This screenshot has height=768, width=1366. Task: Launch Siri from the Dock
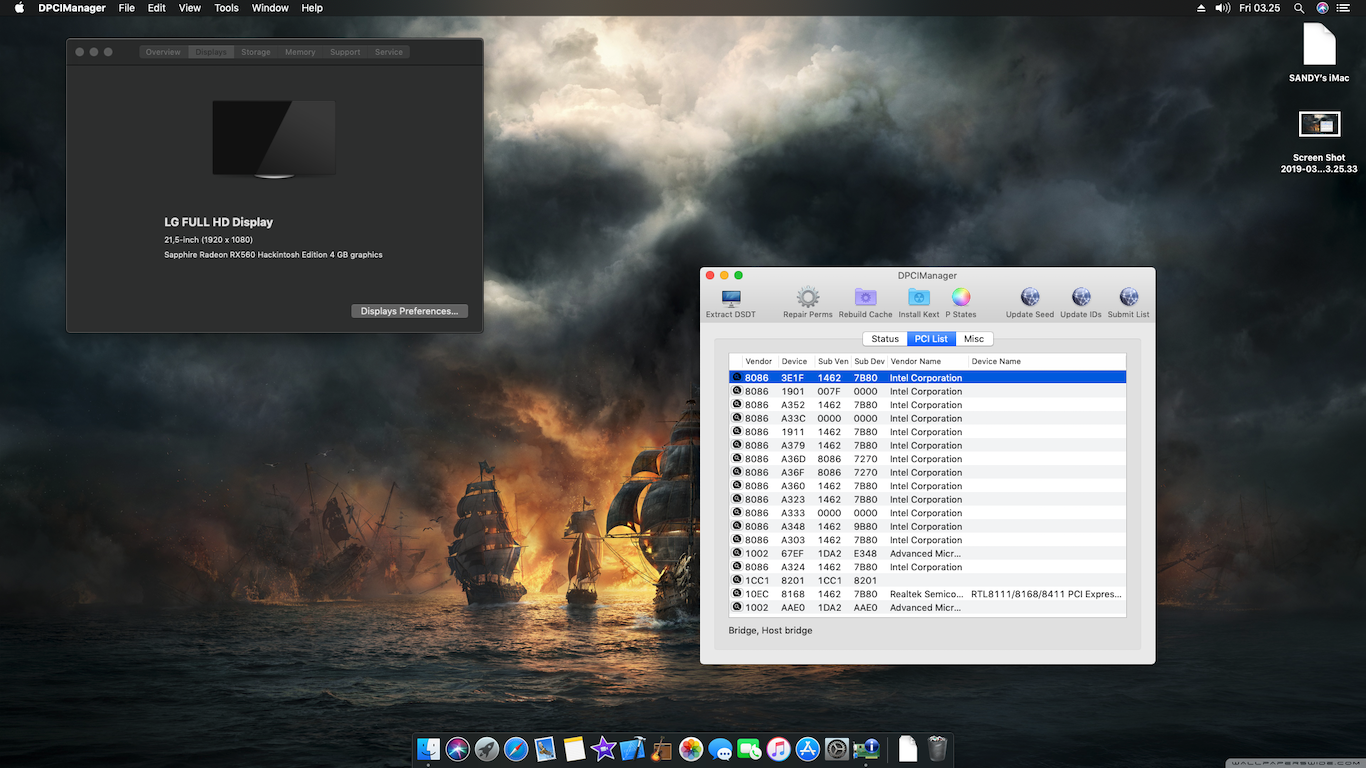pyautogui.click(x=458, y=749)
